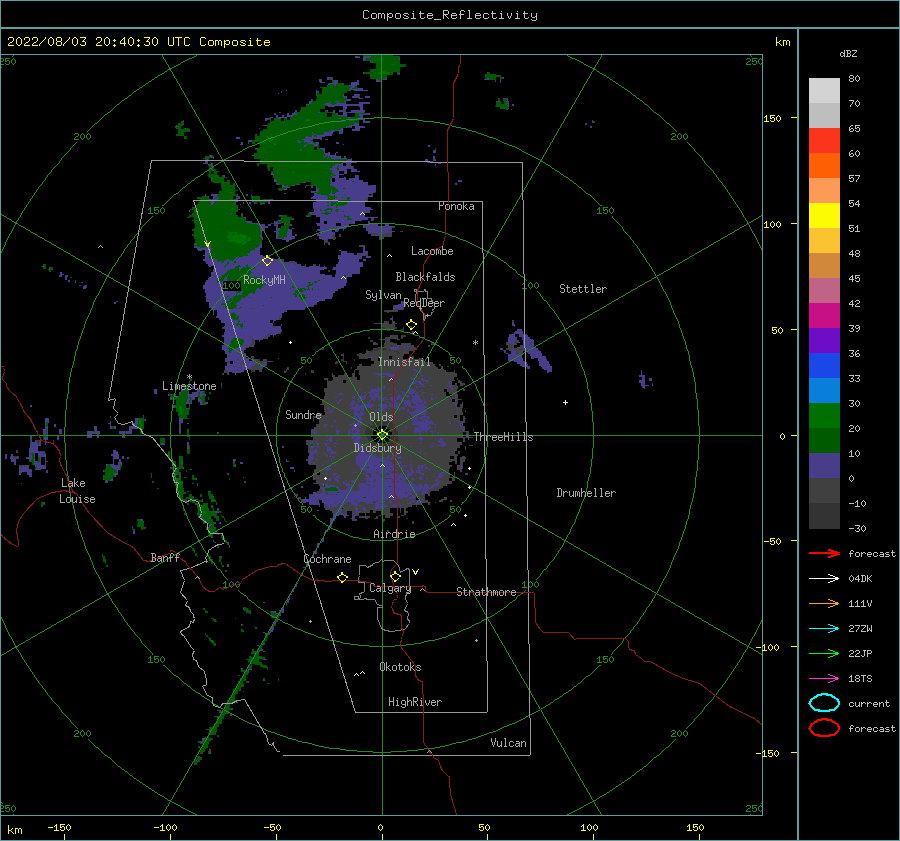Click the Sylvan label on the map

pos(383,295)
